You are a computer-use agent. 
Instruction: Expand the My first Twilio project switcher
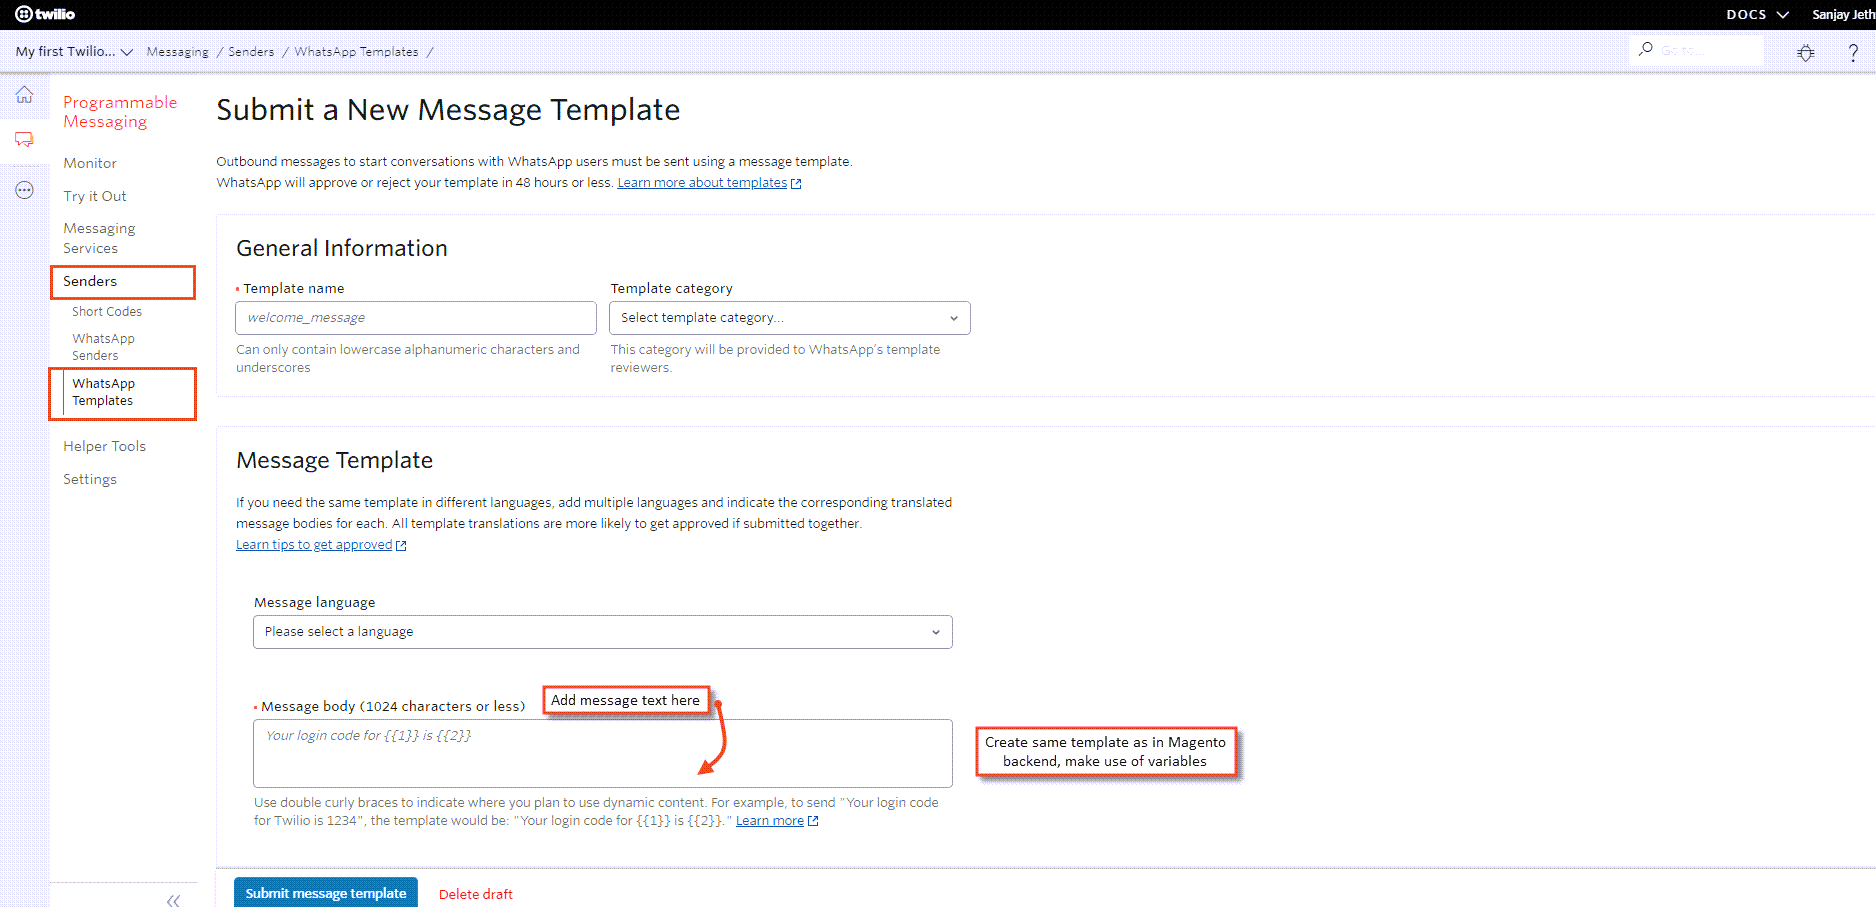(x=74, y=52)
